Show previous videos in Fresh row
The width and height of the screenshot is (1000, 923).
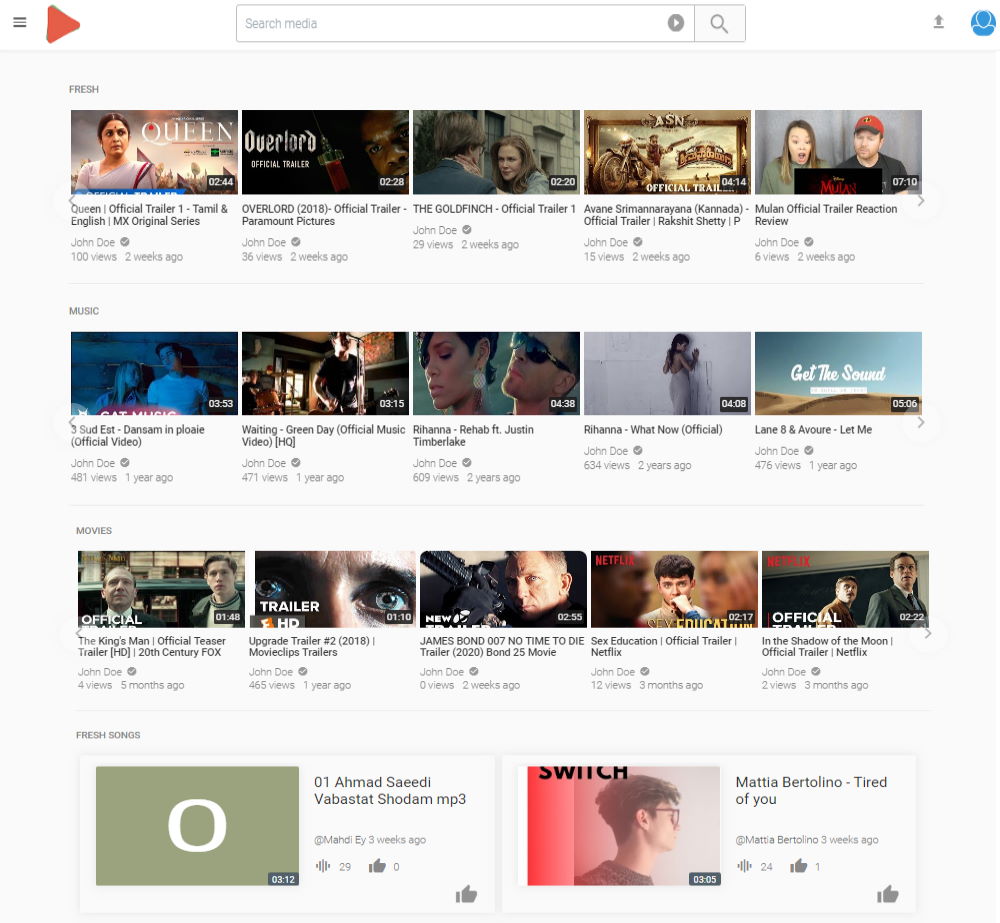coord(72,201)
